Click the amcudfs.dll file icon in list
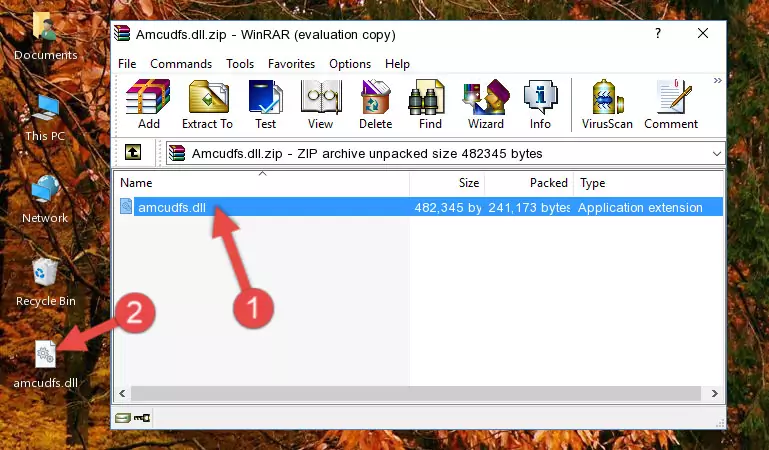This screenshot has width=769, height=450. (126, 206)
